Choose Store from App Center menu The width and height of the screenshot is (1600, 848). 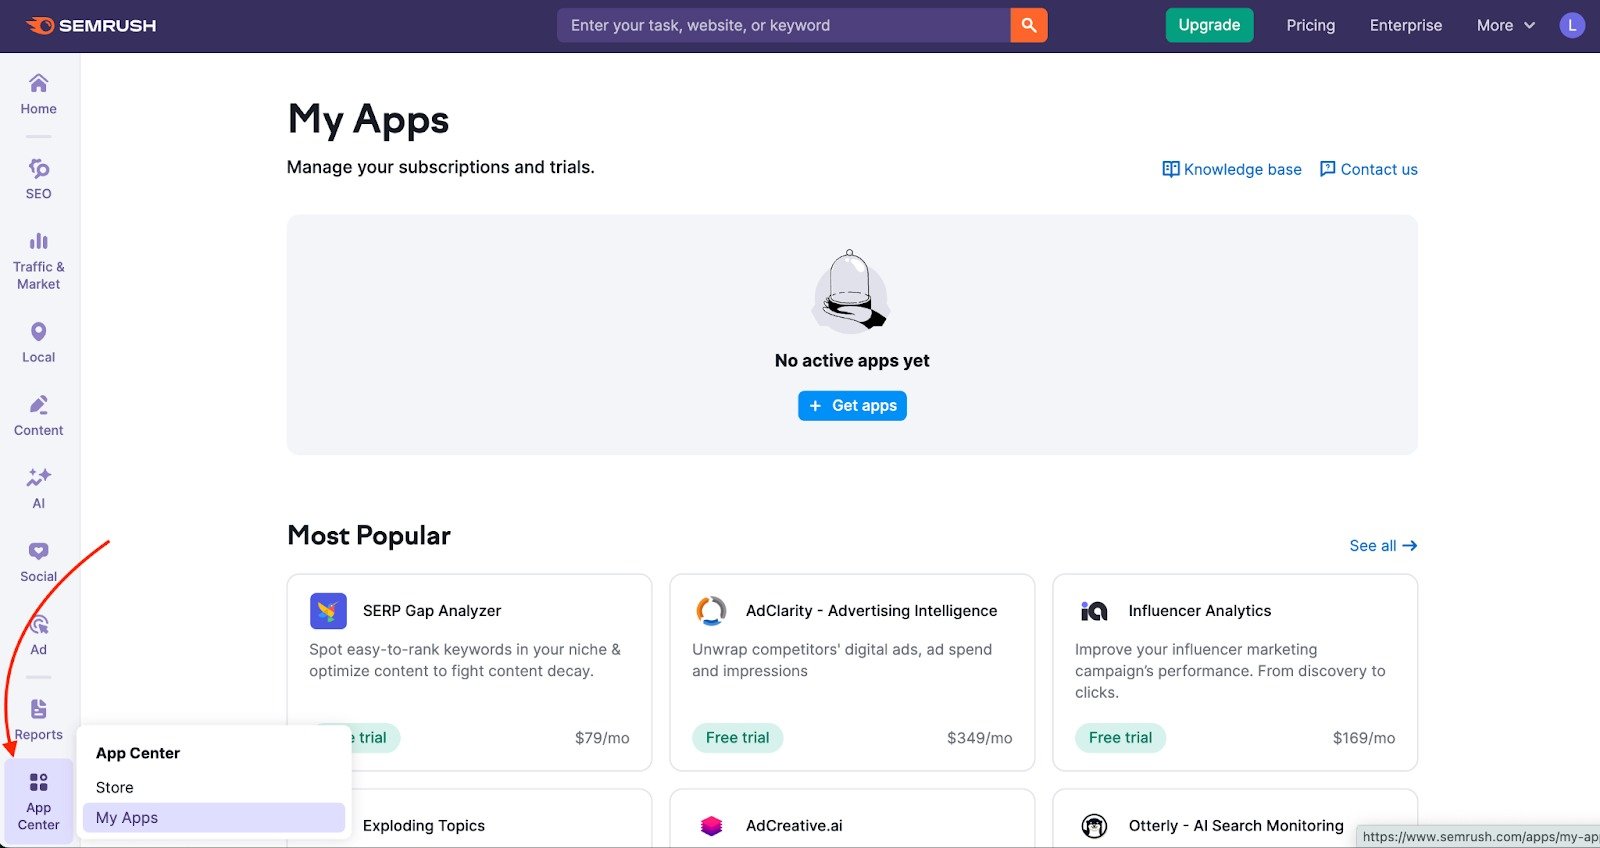(115, 787)
